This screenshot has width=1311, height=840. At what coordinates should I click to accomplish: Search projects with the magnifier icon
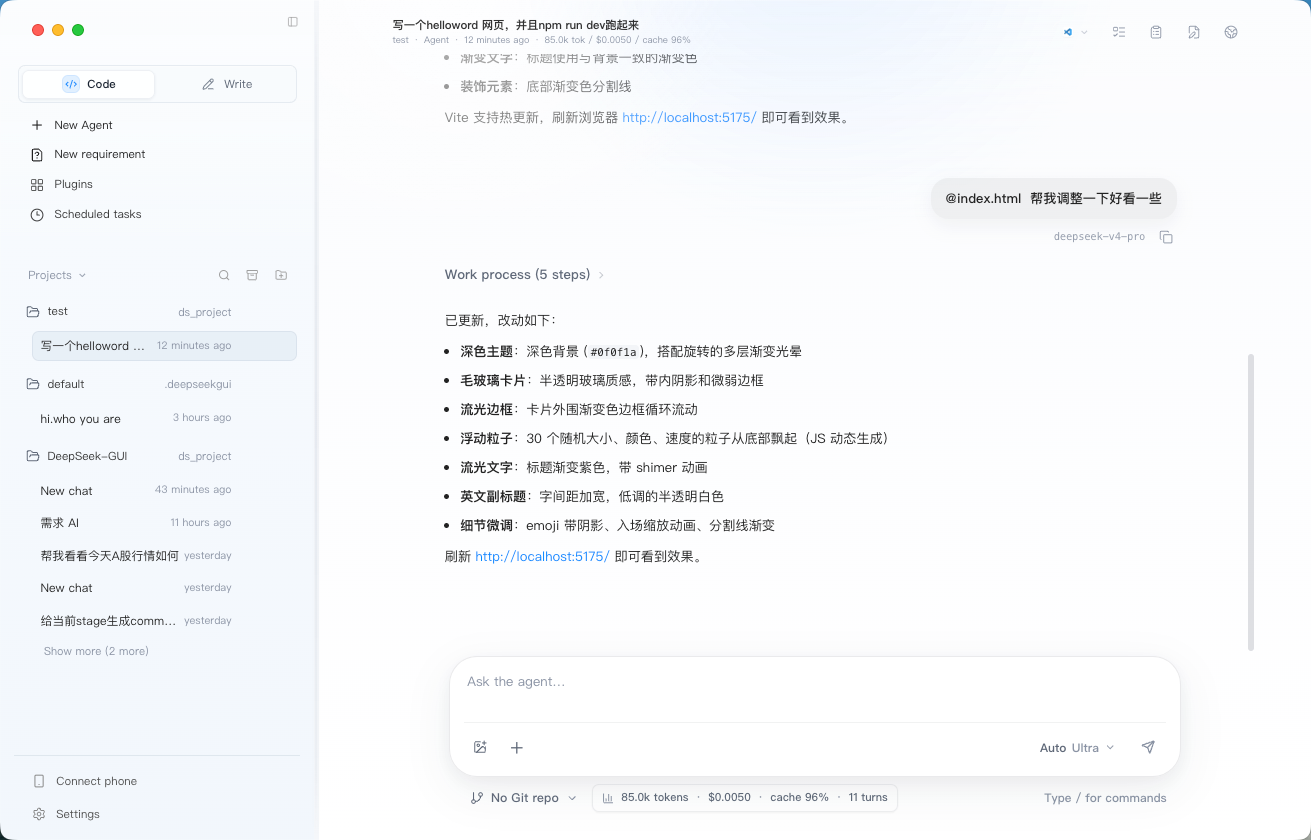(x=224, y=275)
